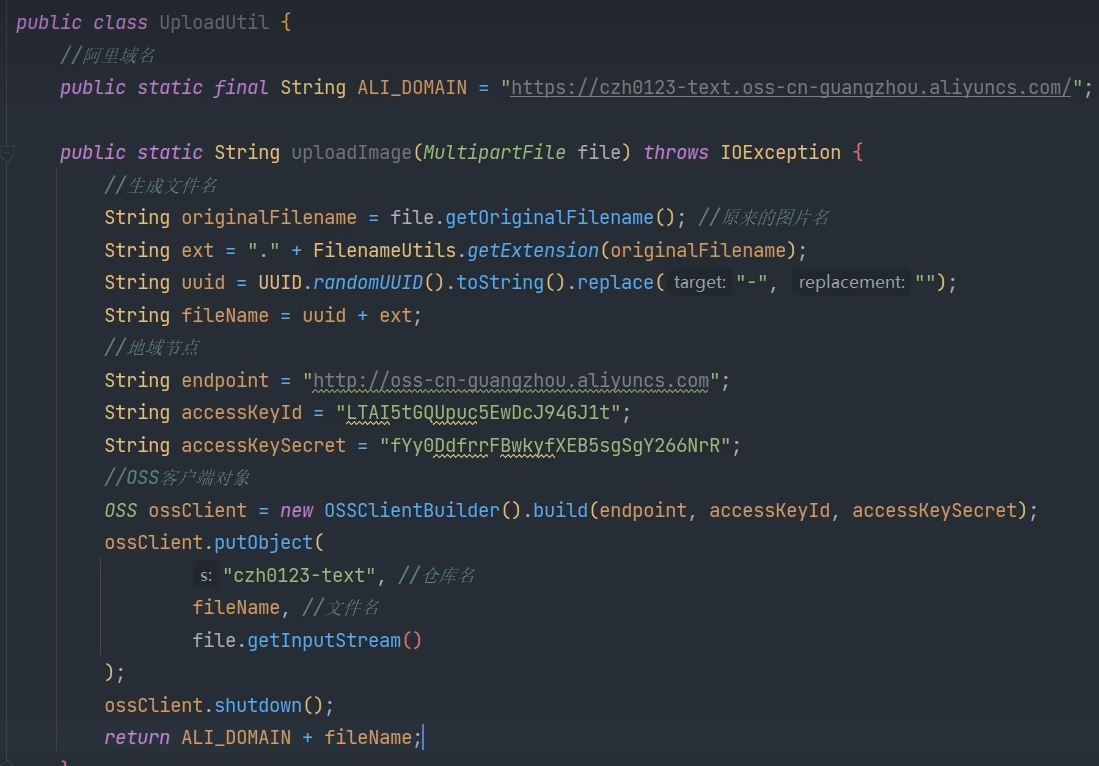The image size is (1099, 766).
Task: Click the shutdown method call
Action: (257, 705)
